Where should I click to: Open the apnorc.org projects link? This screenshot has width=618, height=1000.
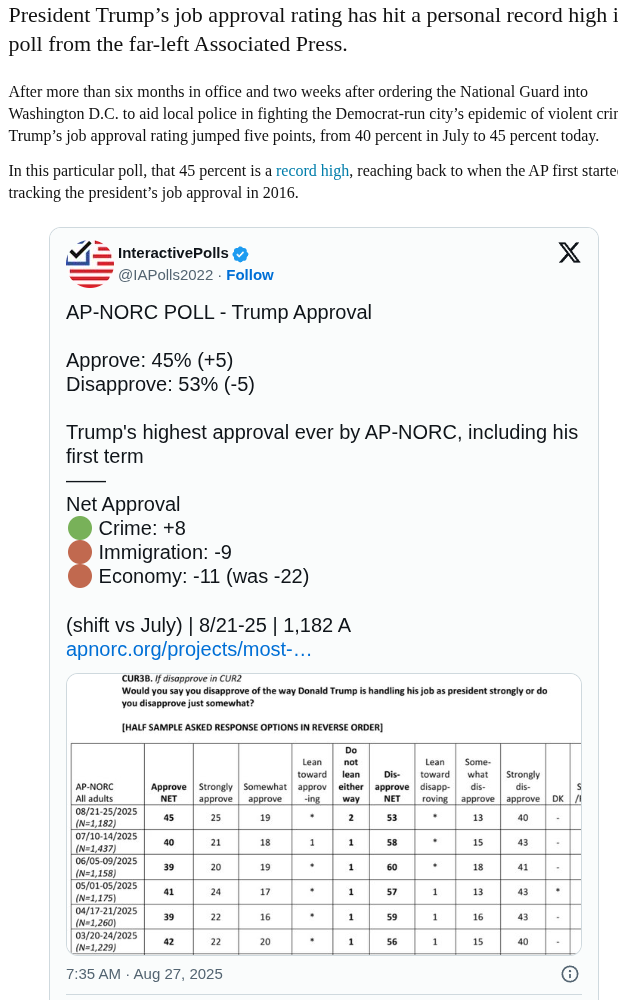[x=189, y=650]
